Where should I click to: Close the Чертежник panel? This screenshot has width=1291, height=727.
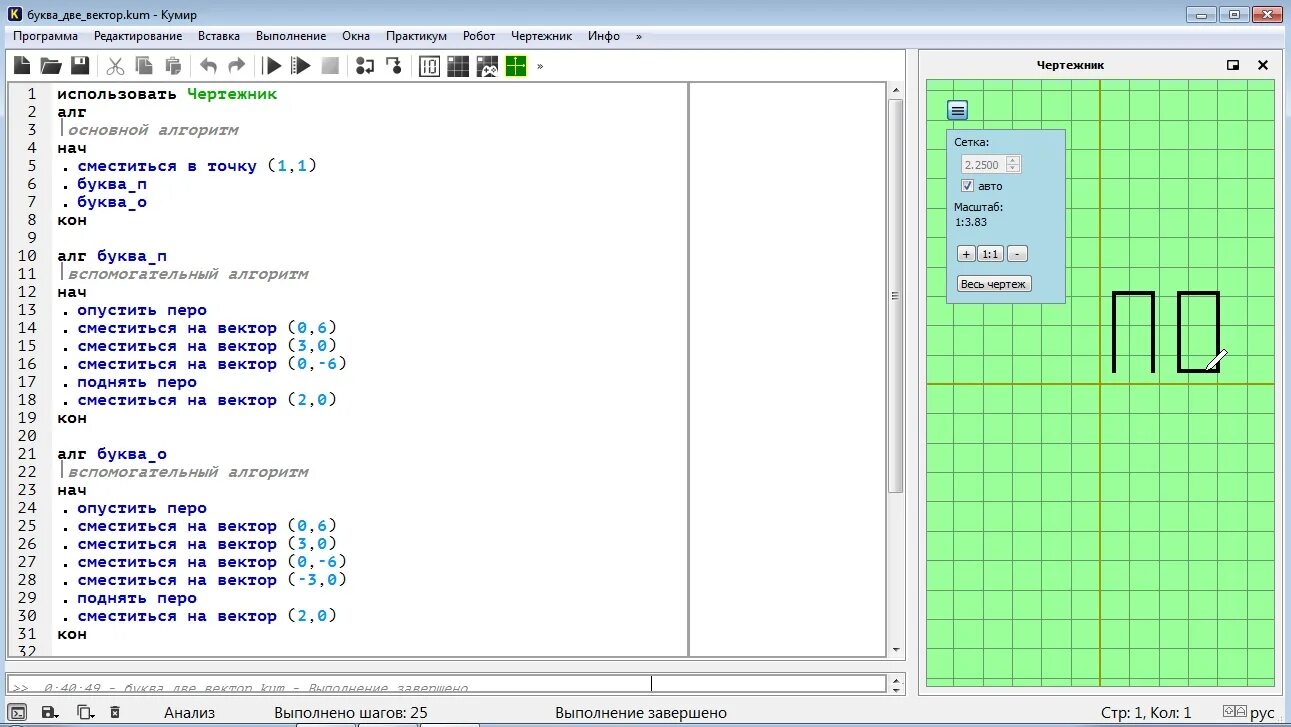click(x=1263, y=65)
